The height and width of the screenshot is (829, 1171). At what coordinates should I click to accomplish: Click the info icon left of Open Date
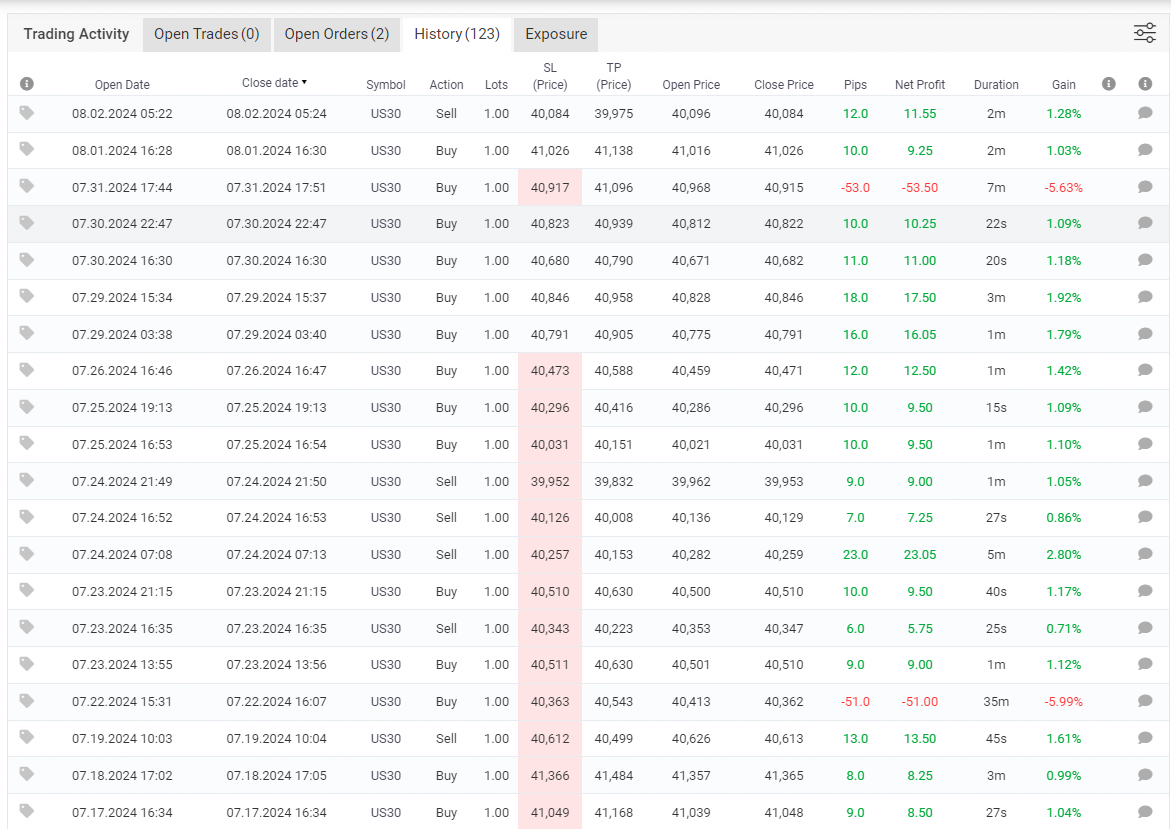tap(27, 84)
